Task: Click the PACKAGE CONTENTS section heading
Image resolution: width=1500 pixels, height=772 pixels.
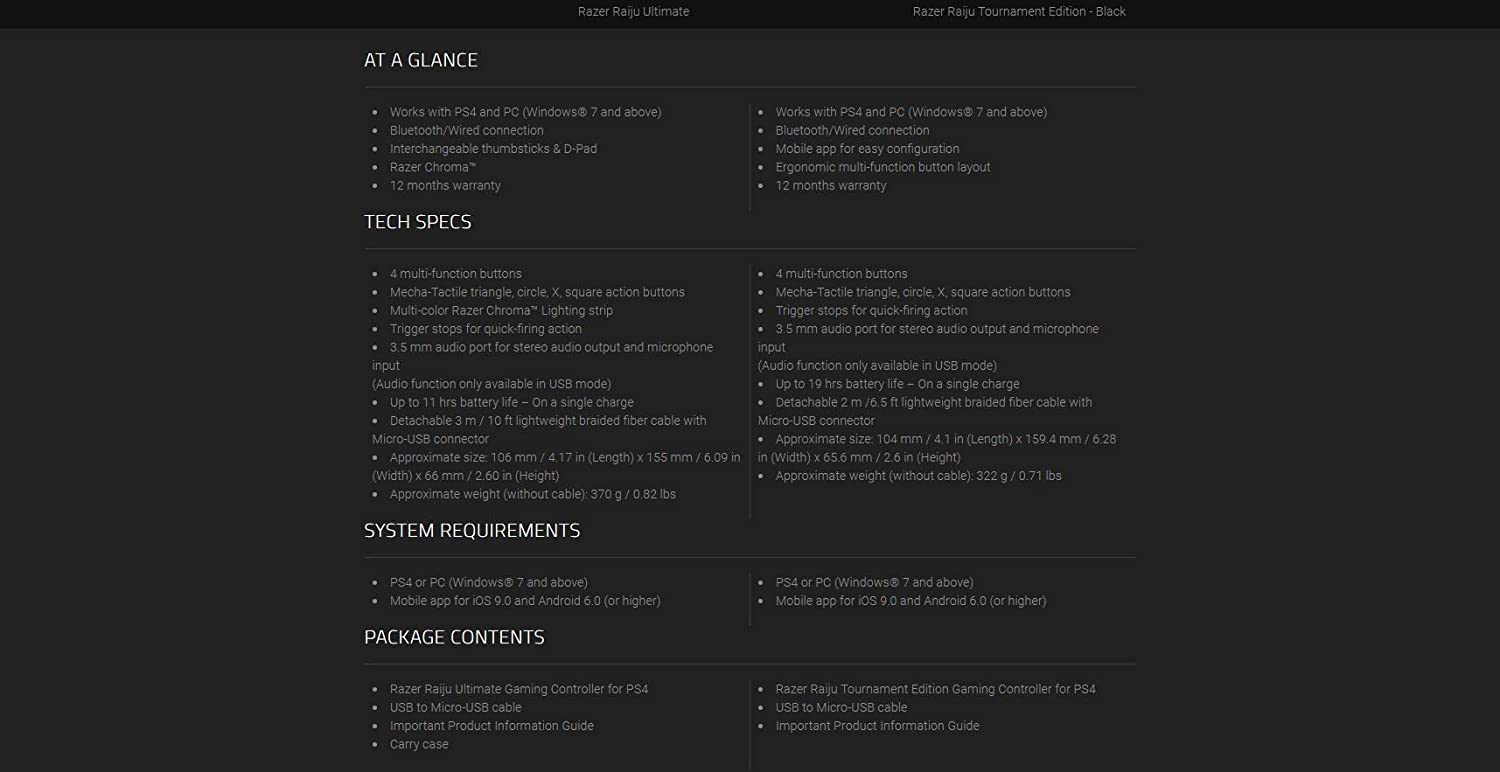Action: click(x=454, y=638)
